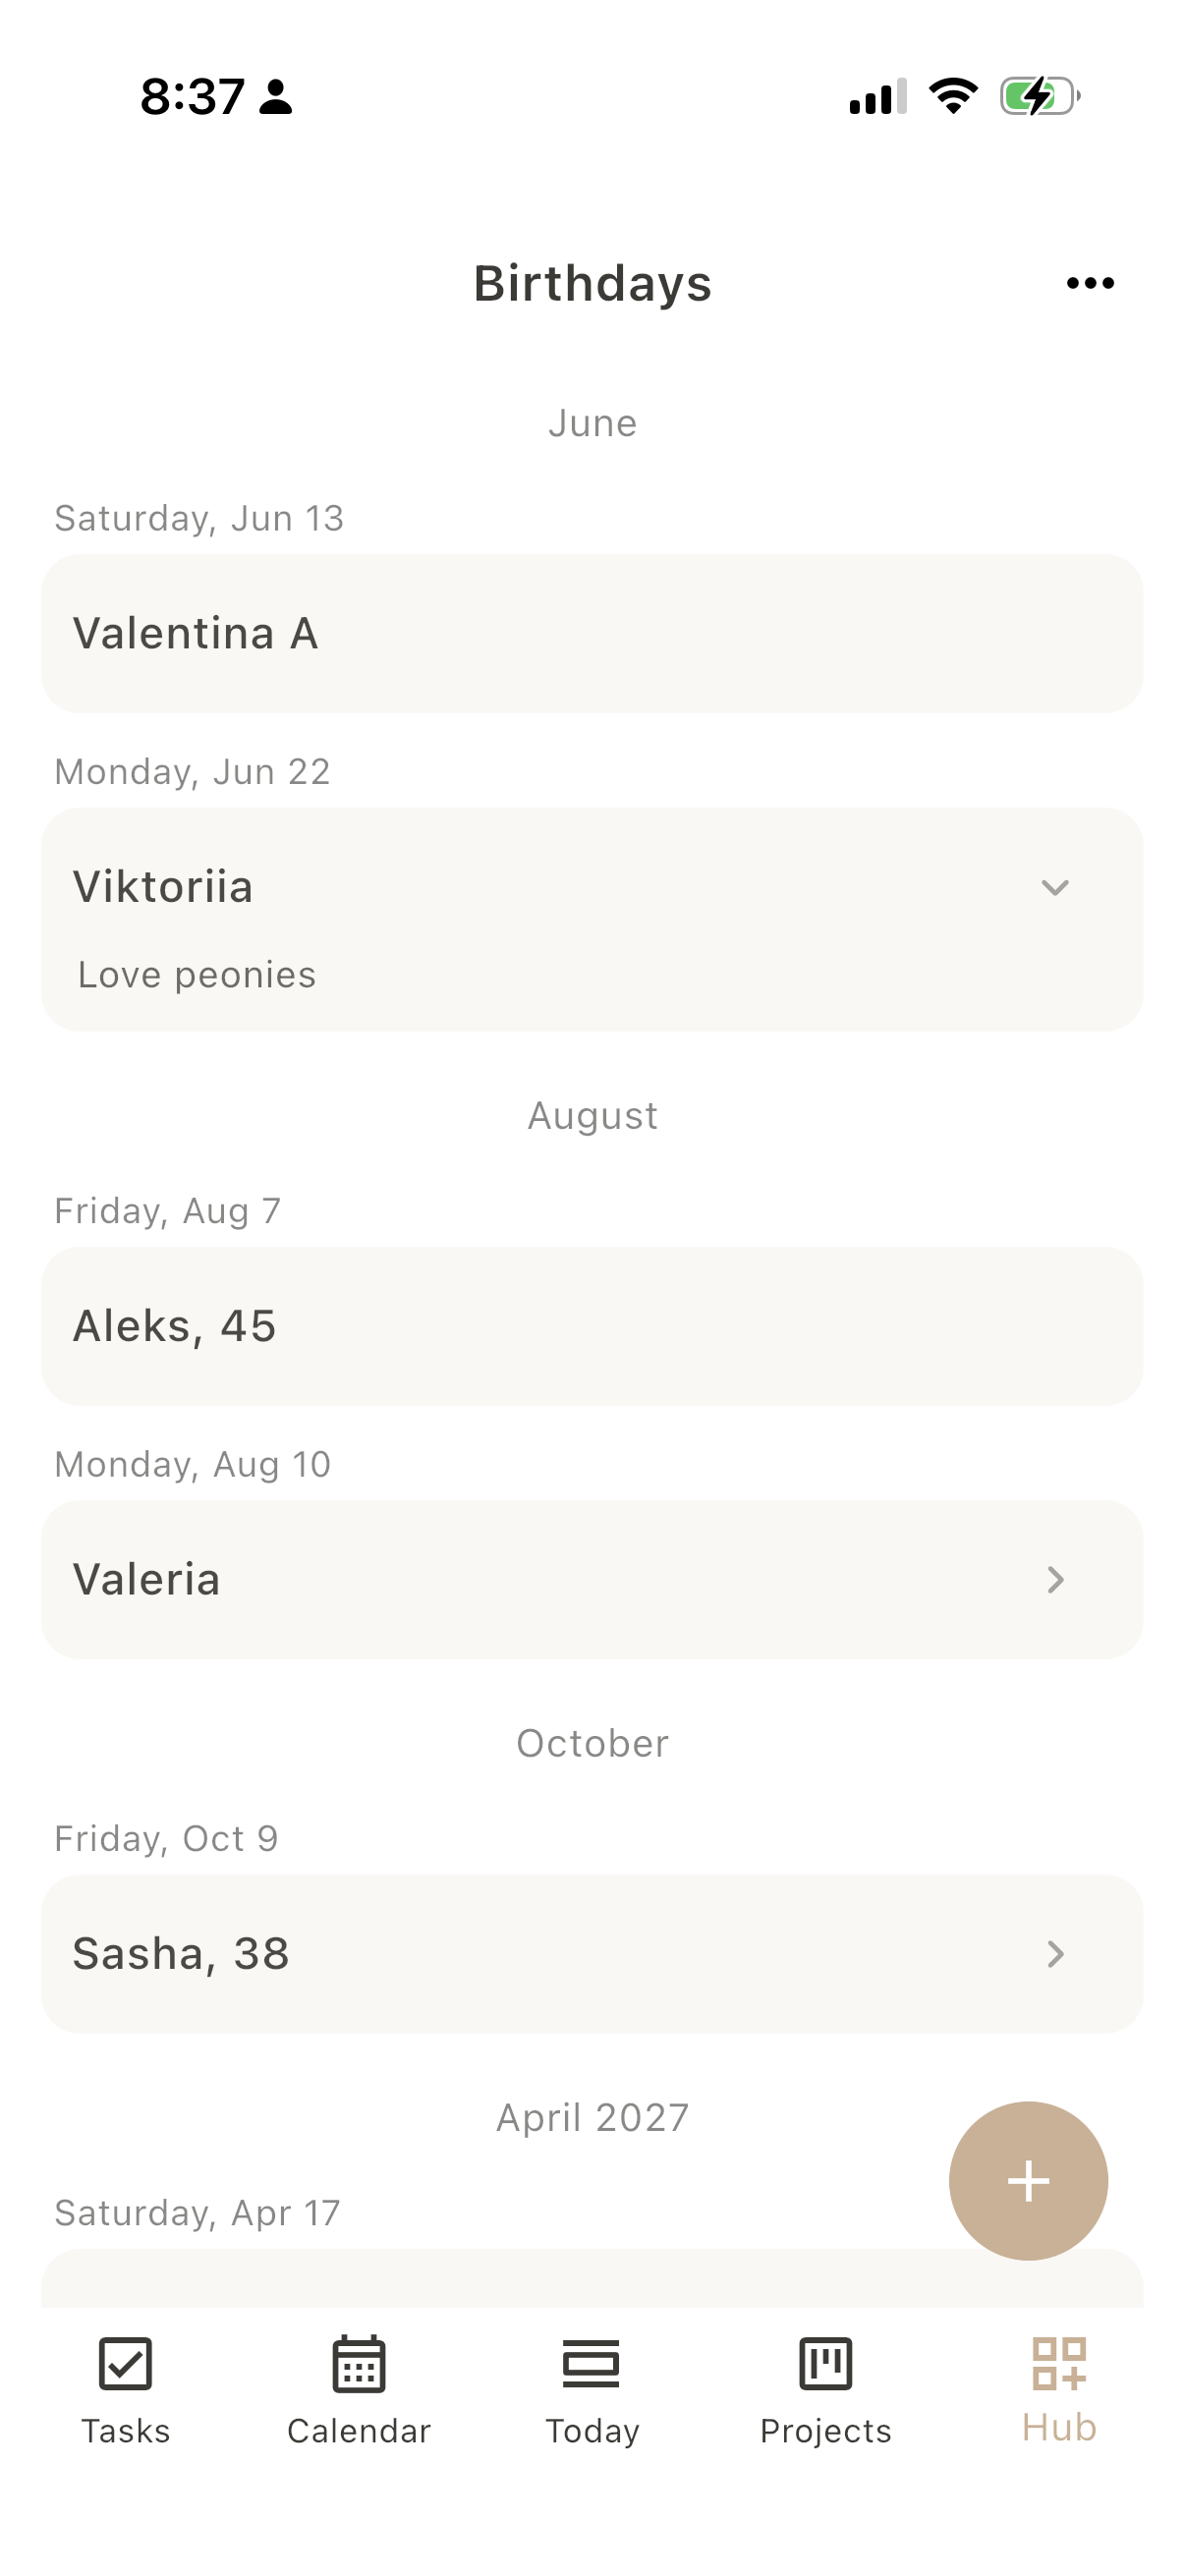
Task: Select the Love peonies note text
Action: (197, 975)
